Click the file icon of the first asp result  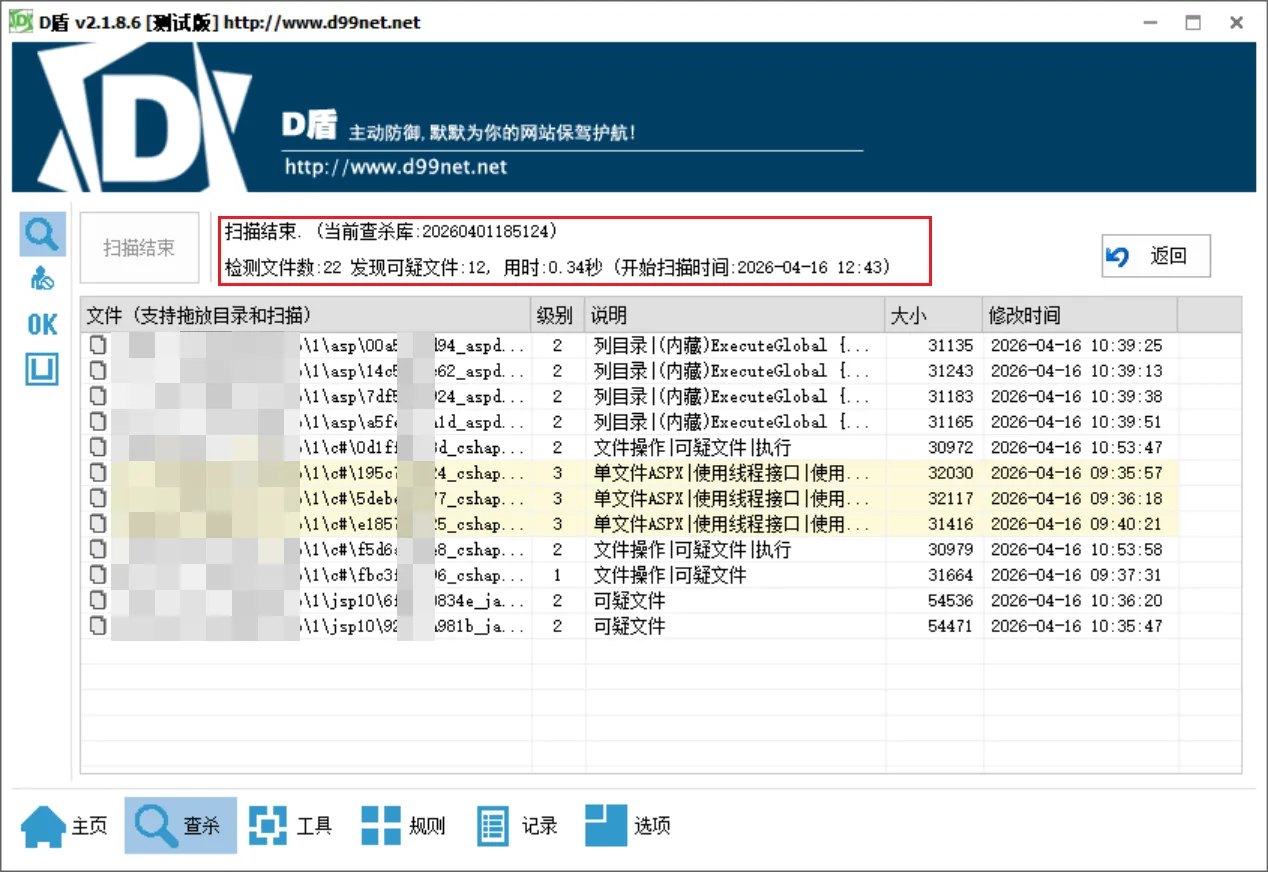click(x=97, y=344)
